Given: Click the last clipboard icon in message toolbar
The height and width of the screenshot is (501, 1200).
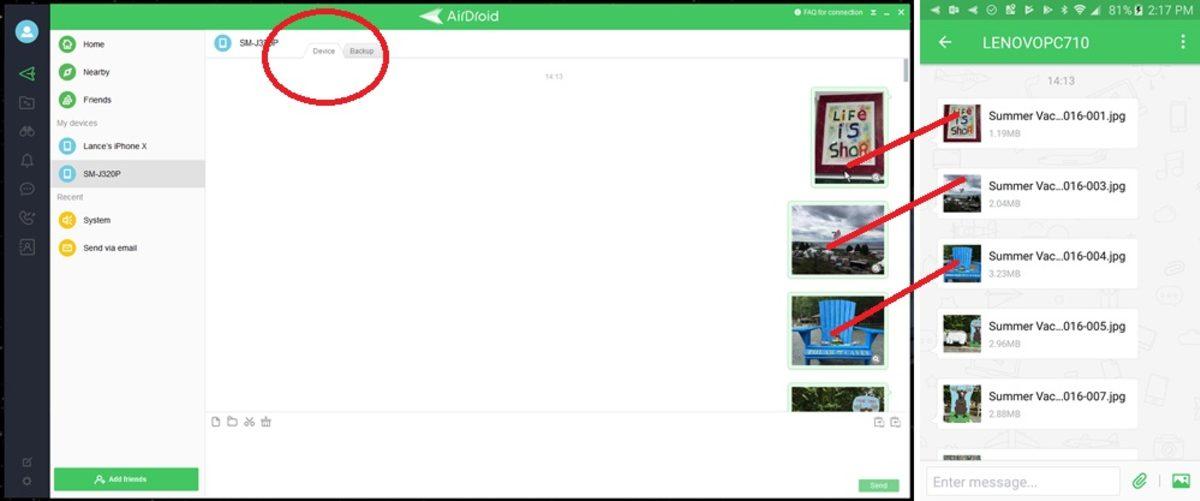Looking at the screenshot, I should click(x=896, y=422).
